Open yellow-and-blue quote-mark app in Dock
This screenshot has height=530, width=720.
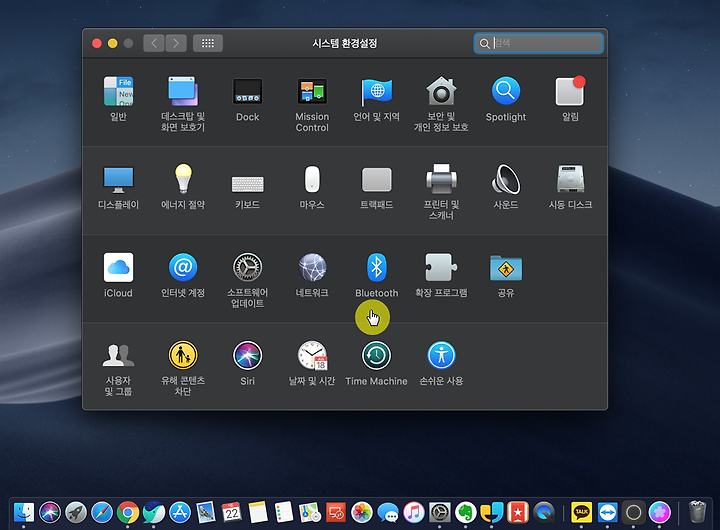492,512
